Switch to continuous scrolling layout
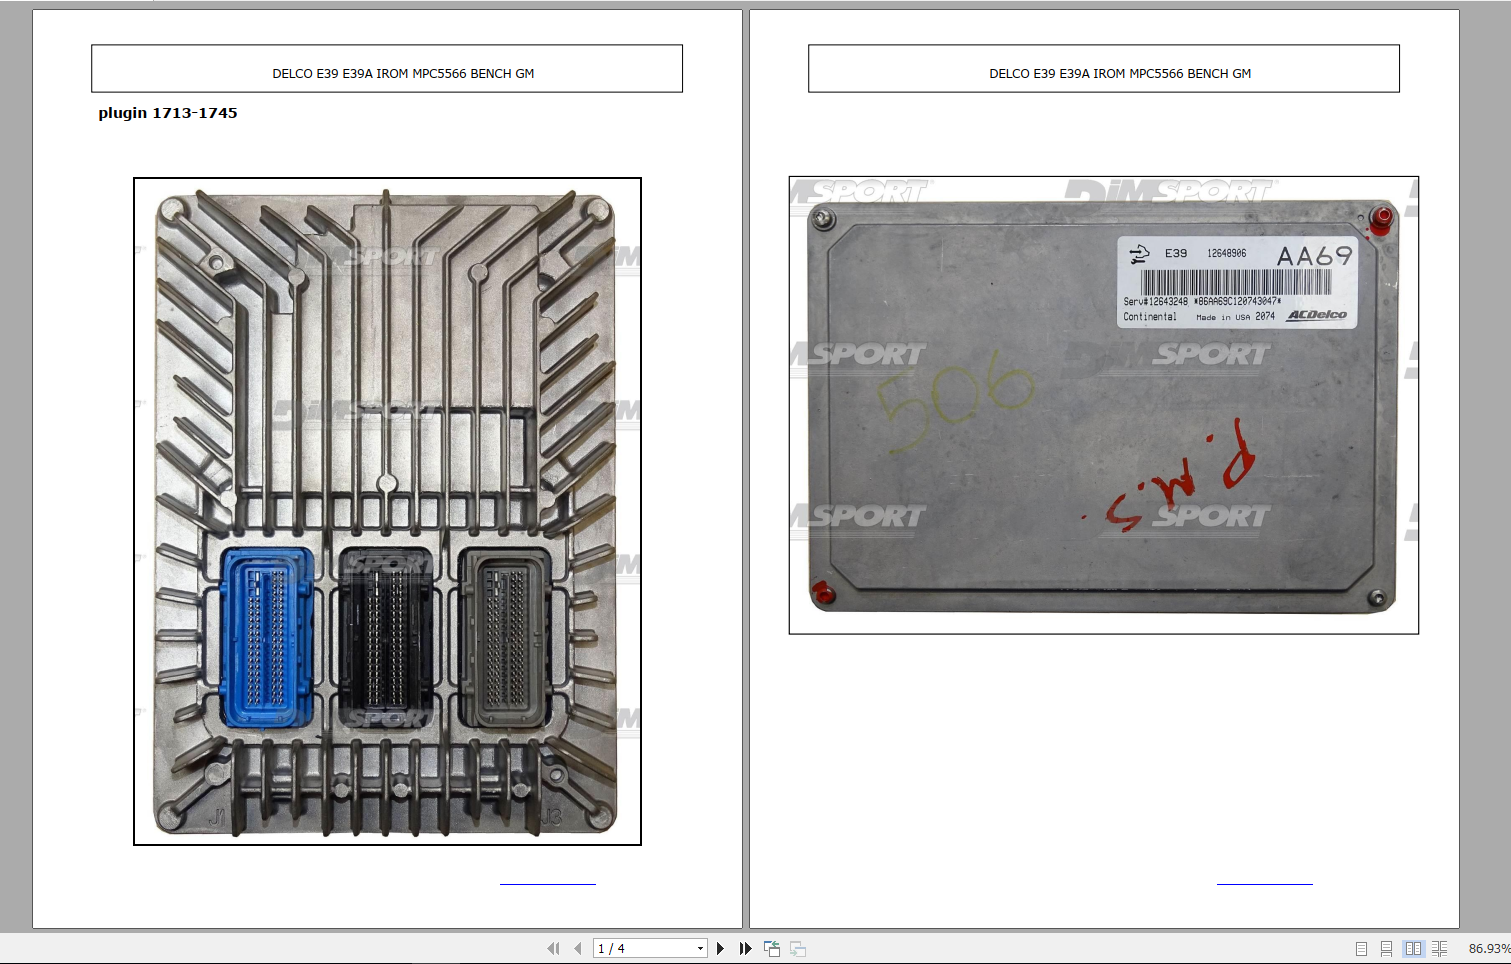 click(x=1386, y=948)
